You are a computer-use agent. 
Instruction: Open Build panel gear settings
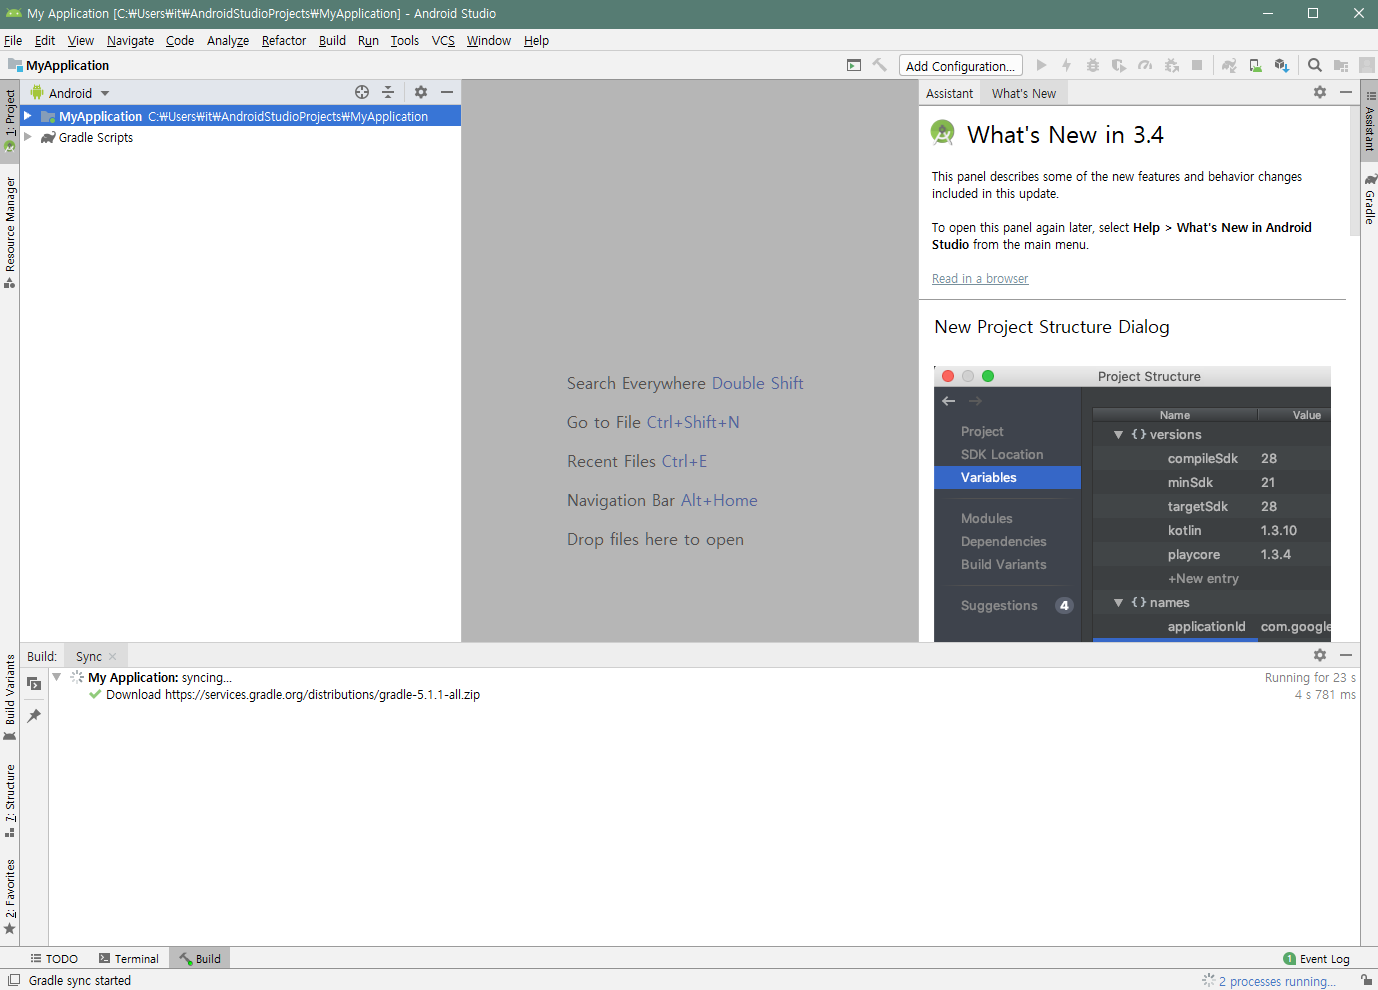click(1320, 655)
